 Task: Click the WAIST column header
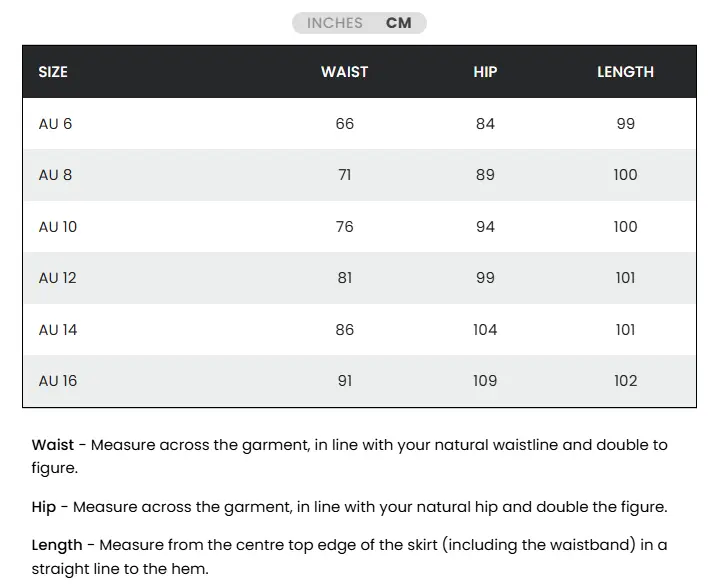(x=344, y=72)
